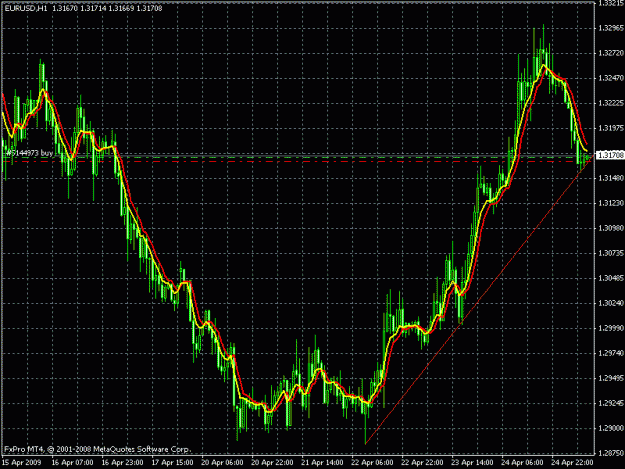625x469 pixels.
Task: Click the 1.30735 price axis label
Action: [611, 253]
